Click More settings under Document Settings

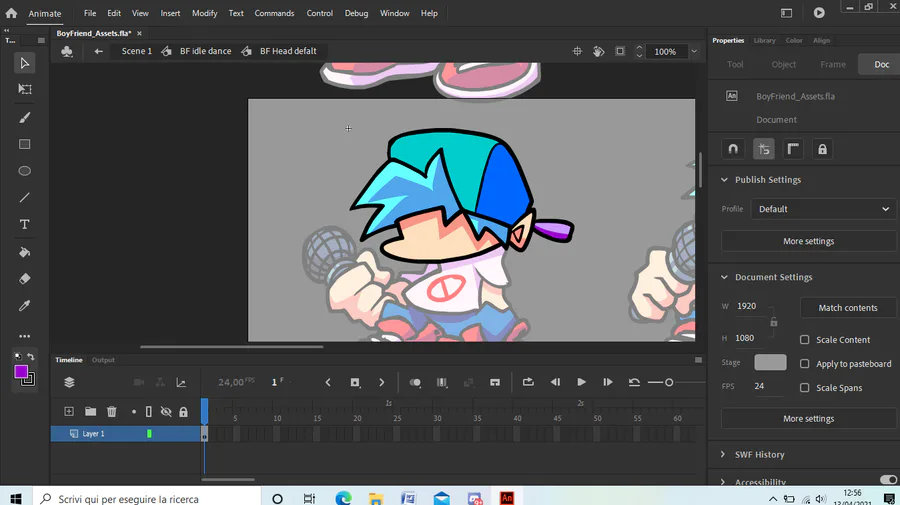808,418
